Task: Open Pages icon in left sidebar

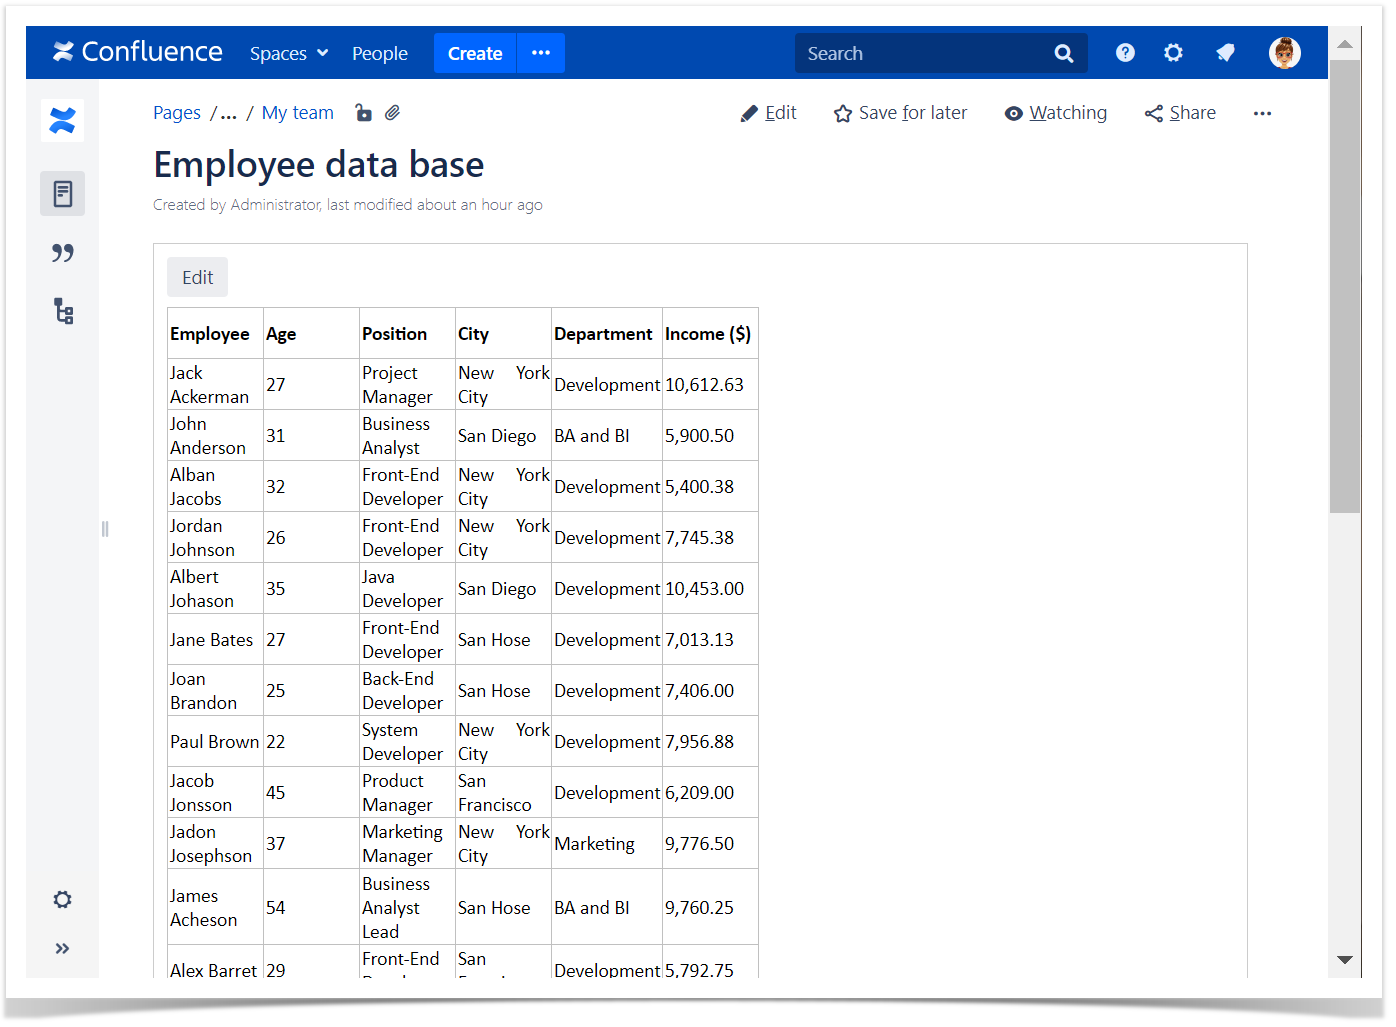Action: (x=63, y=194)
